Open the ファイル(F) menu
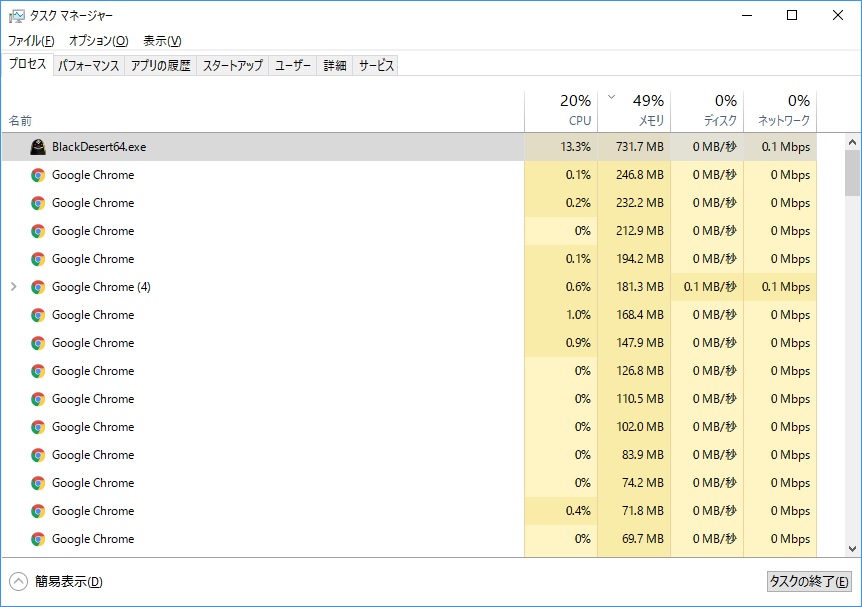 [31, 41]
